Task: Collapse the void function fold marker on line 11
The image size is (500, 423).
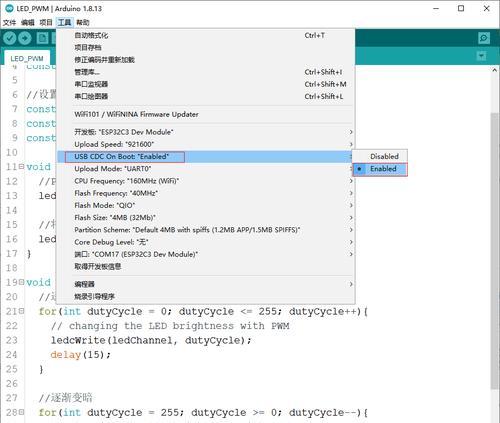Action: (x=21, y=166)
